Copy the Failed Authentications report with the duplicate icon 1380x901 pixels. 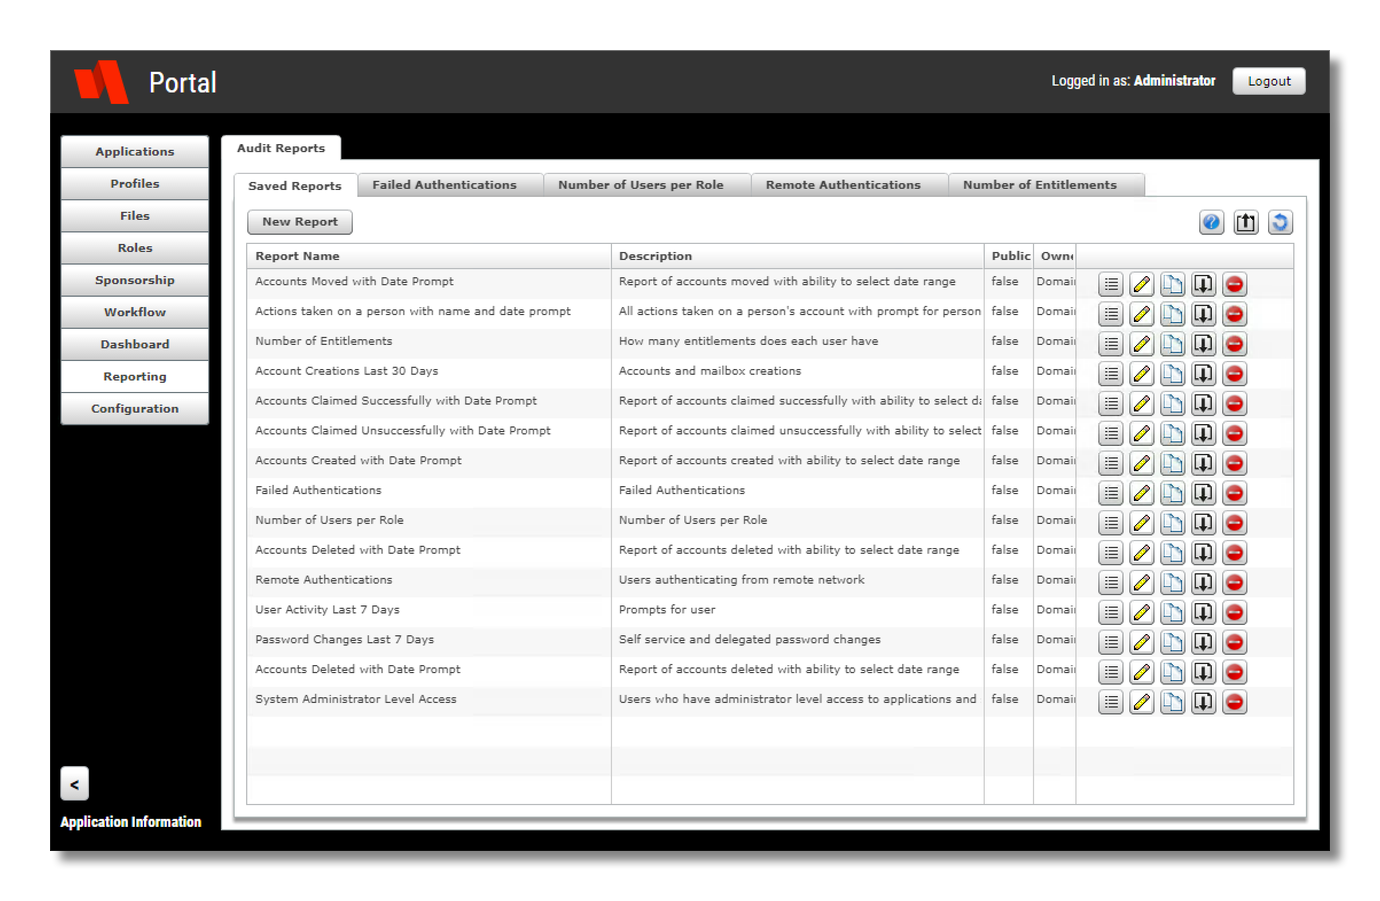(1172, 492)
